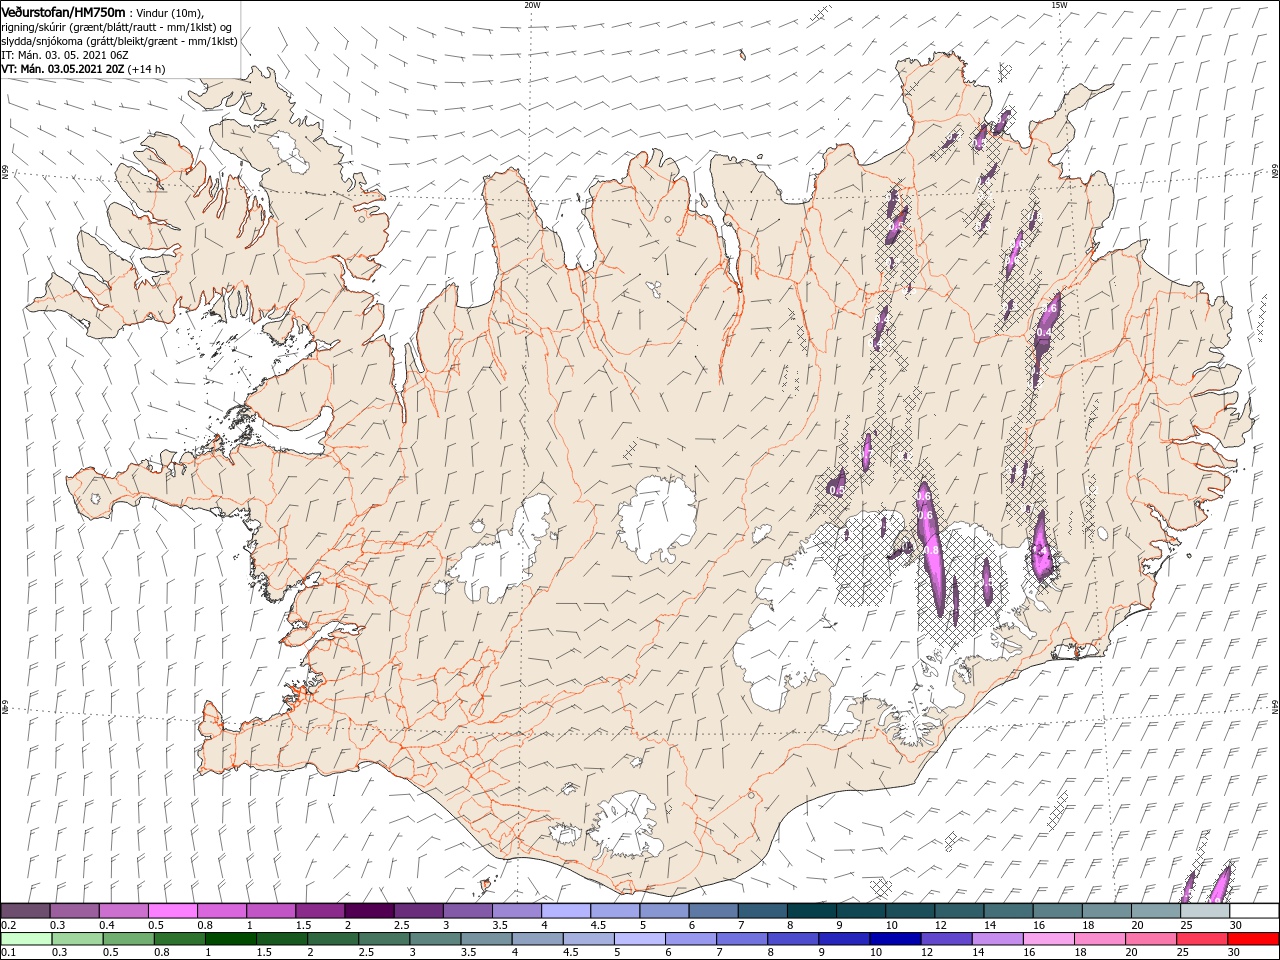This screenshot has height=960, width=1280.
Task: Pick upper legend swatch between 1.5 and 2
Action: (319, 910)
